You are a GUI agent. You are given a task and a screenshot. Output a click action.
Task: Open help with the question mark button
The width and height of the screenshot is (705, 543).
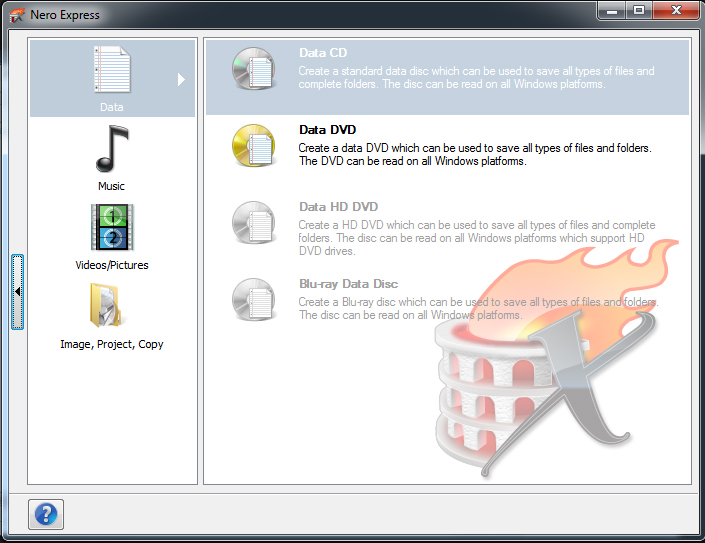[45, 514]
